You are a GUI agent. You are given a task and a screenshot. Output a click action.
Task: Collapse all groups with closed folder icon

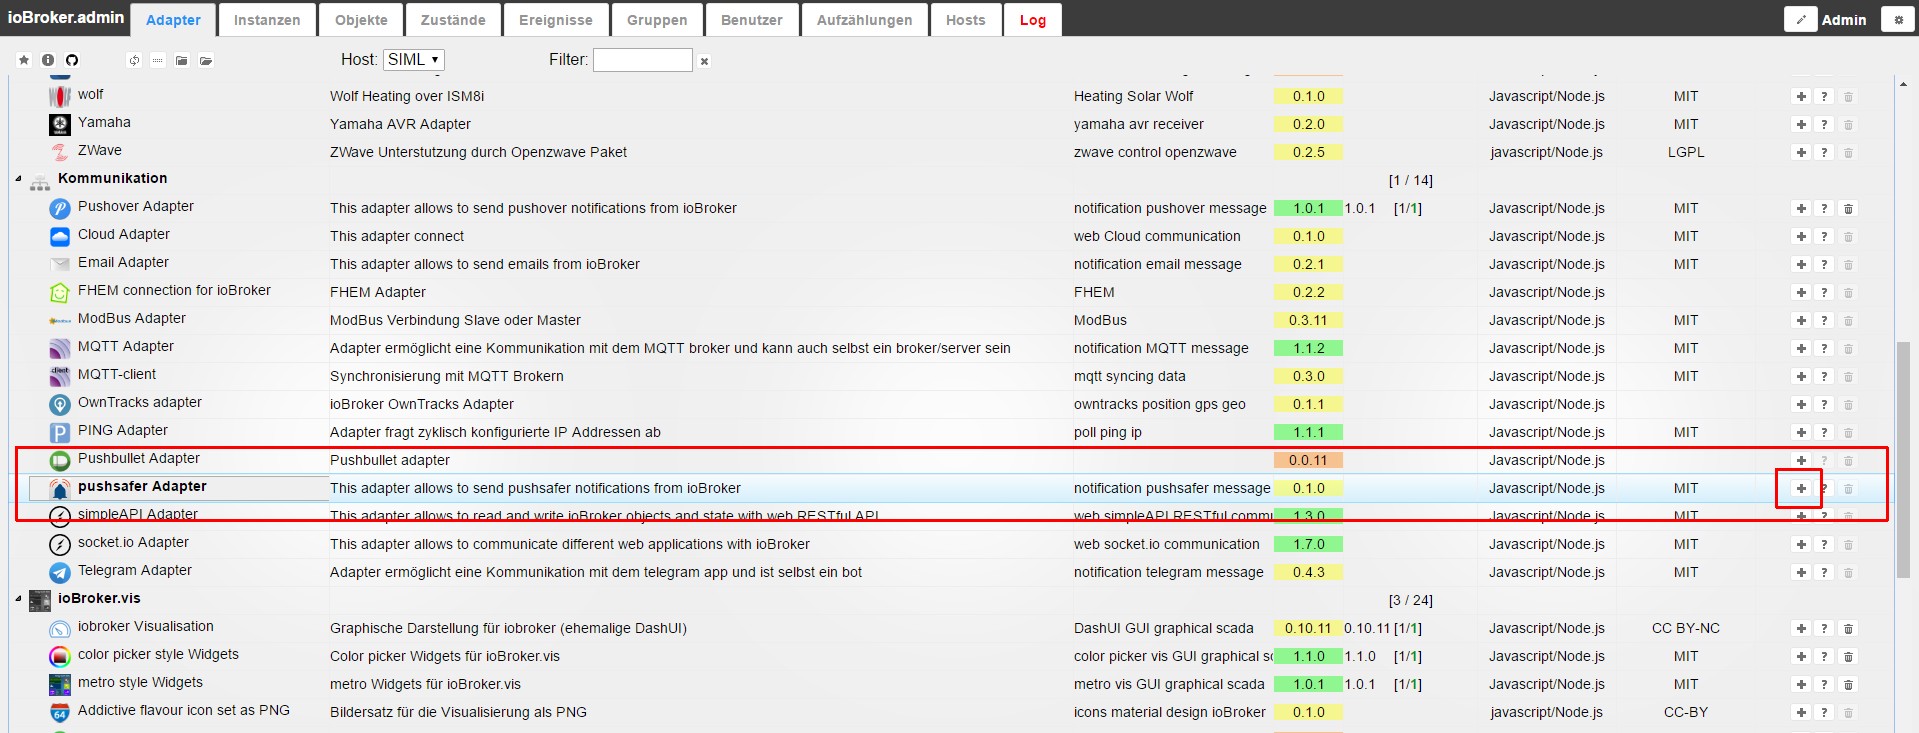tap(182, 60)
